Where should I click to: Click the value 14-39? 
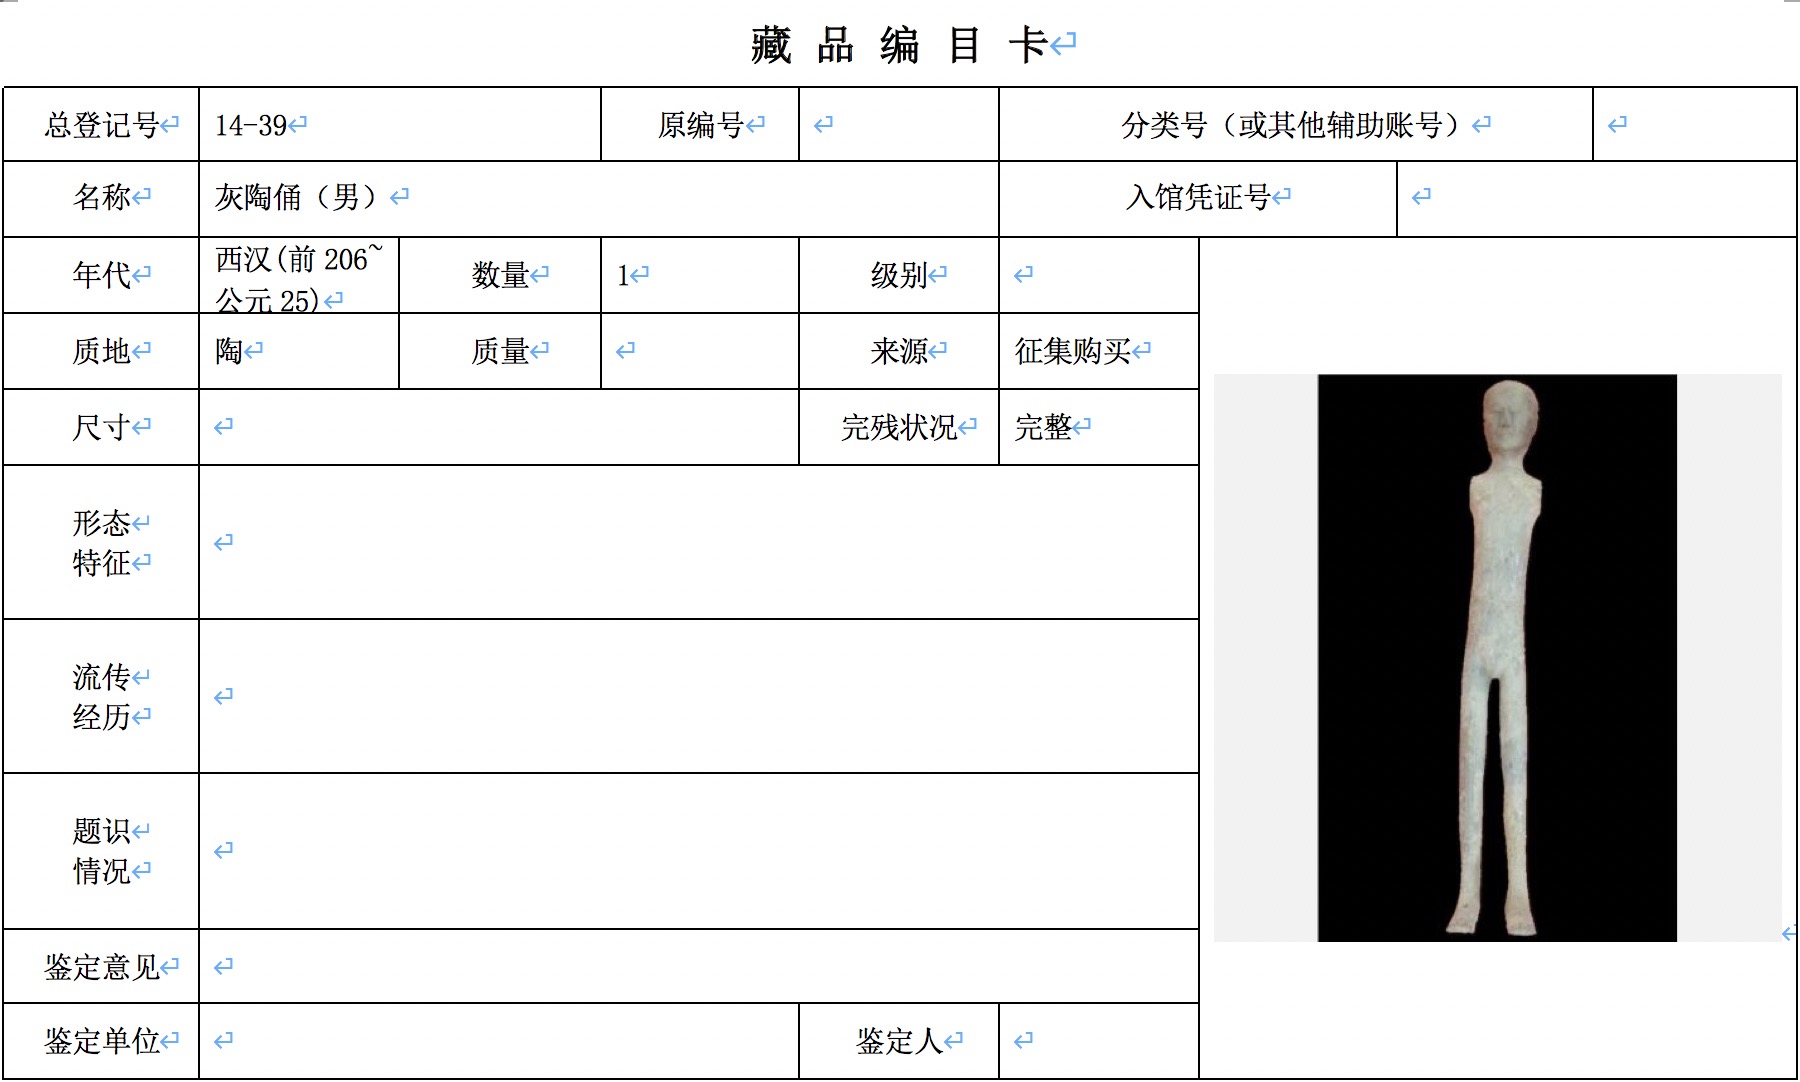[251, 125]
